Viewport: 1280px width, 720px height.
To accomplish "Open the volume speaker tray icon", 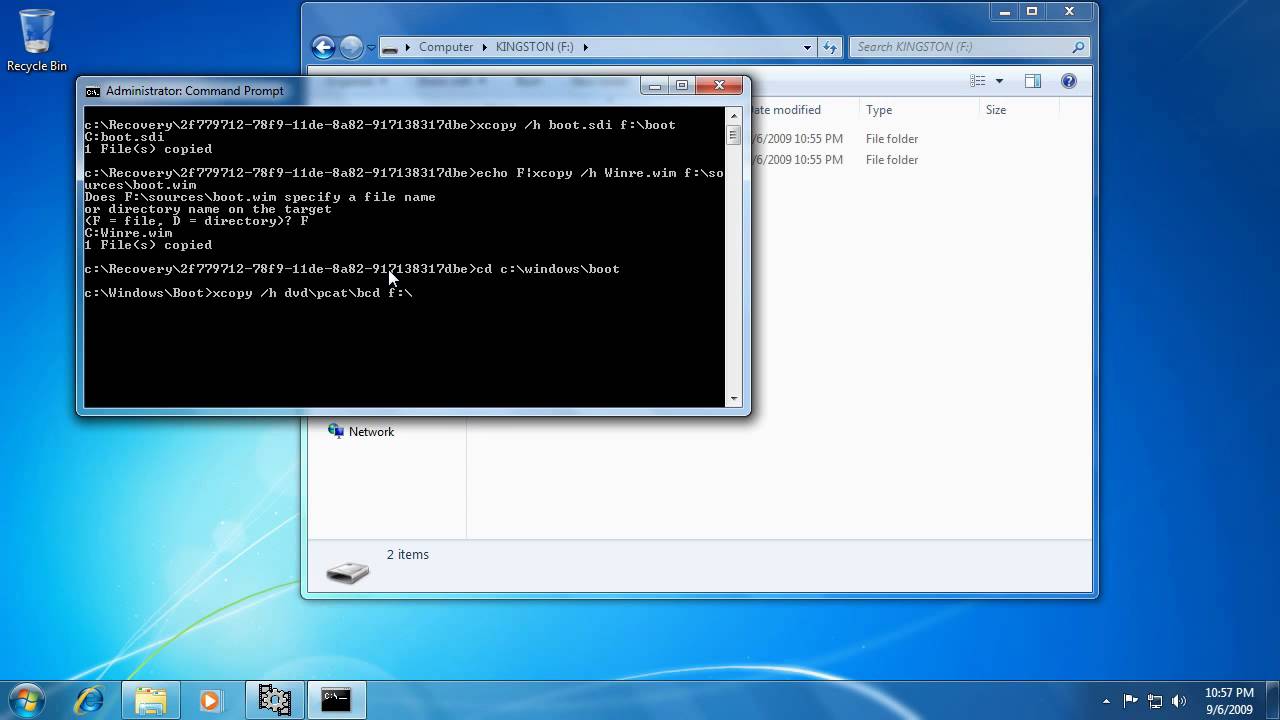I will [x=1179, y=701].
